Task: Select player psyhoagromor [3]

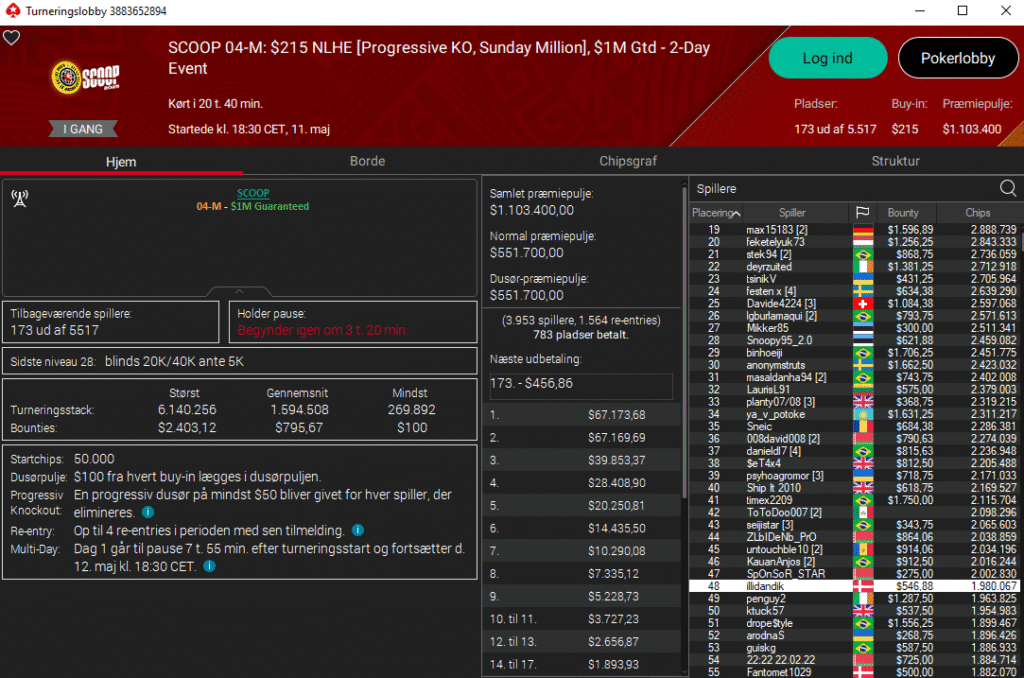Action: [x=854, y=476]
